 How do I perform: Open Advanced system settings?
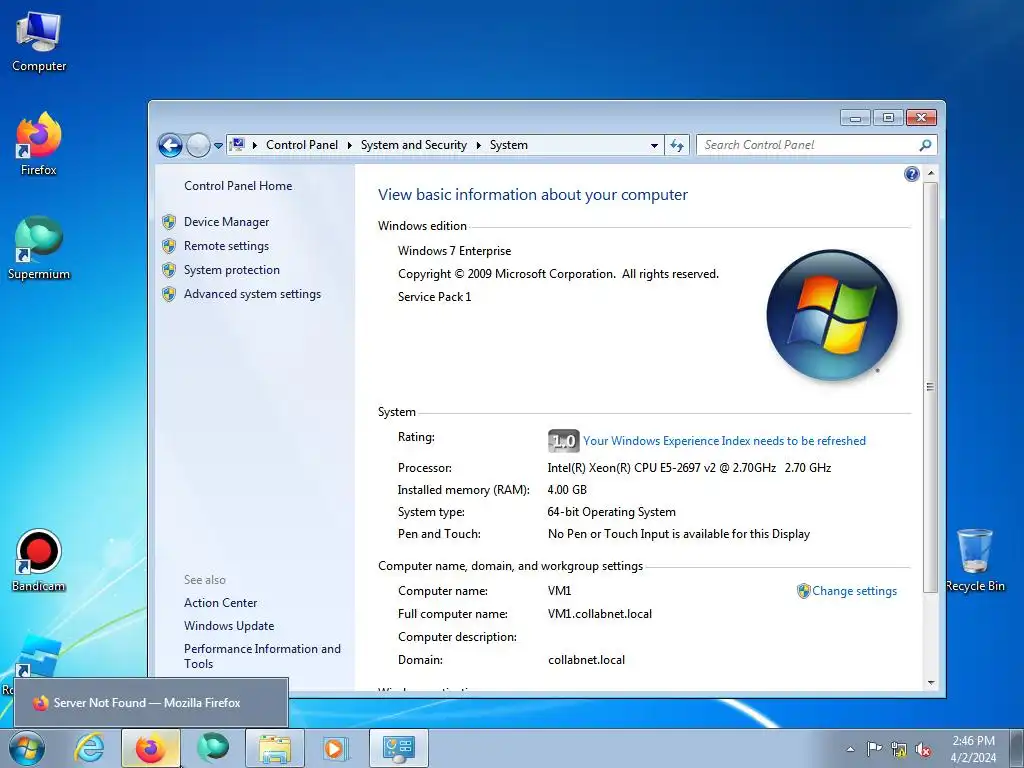252,295
